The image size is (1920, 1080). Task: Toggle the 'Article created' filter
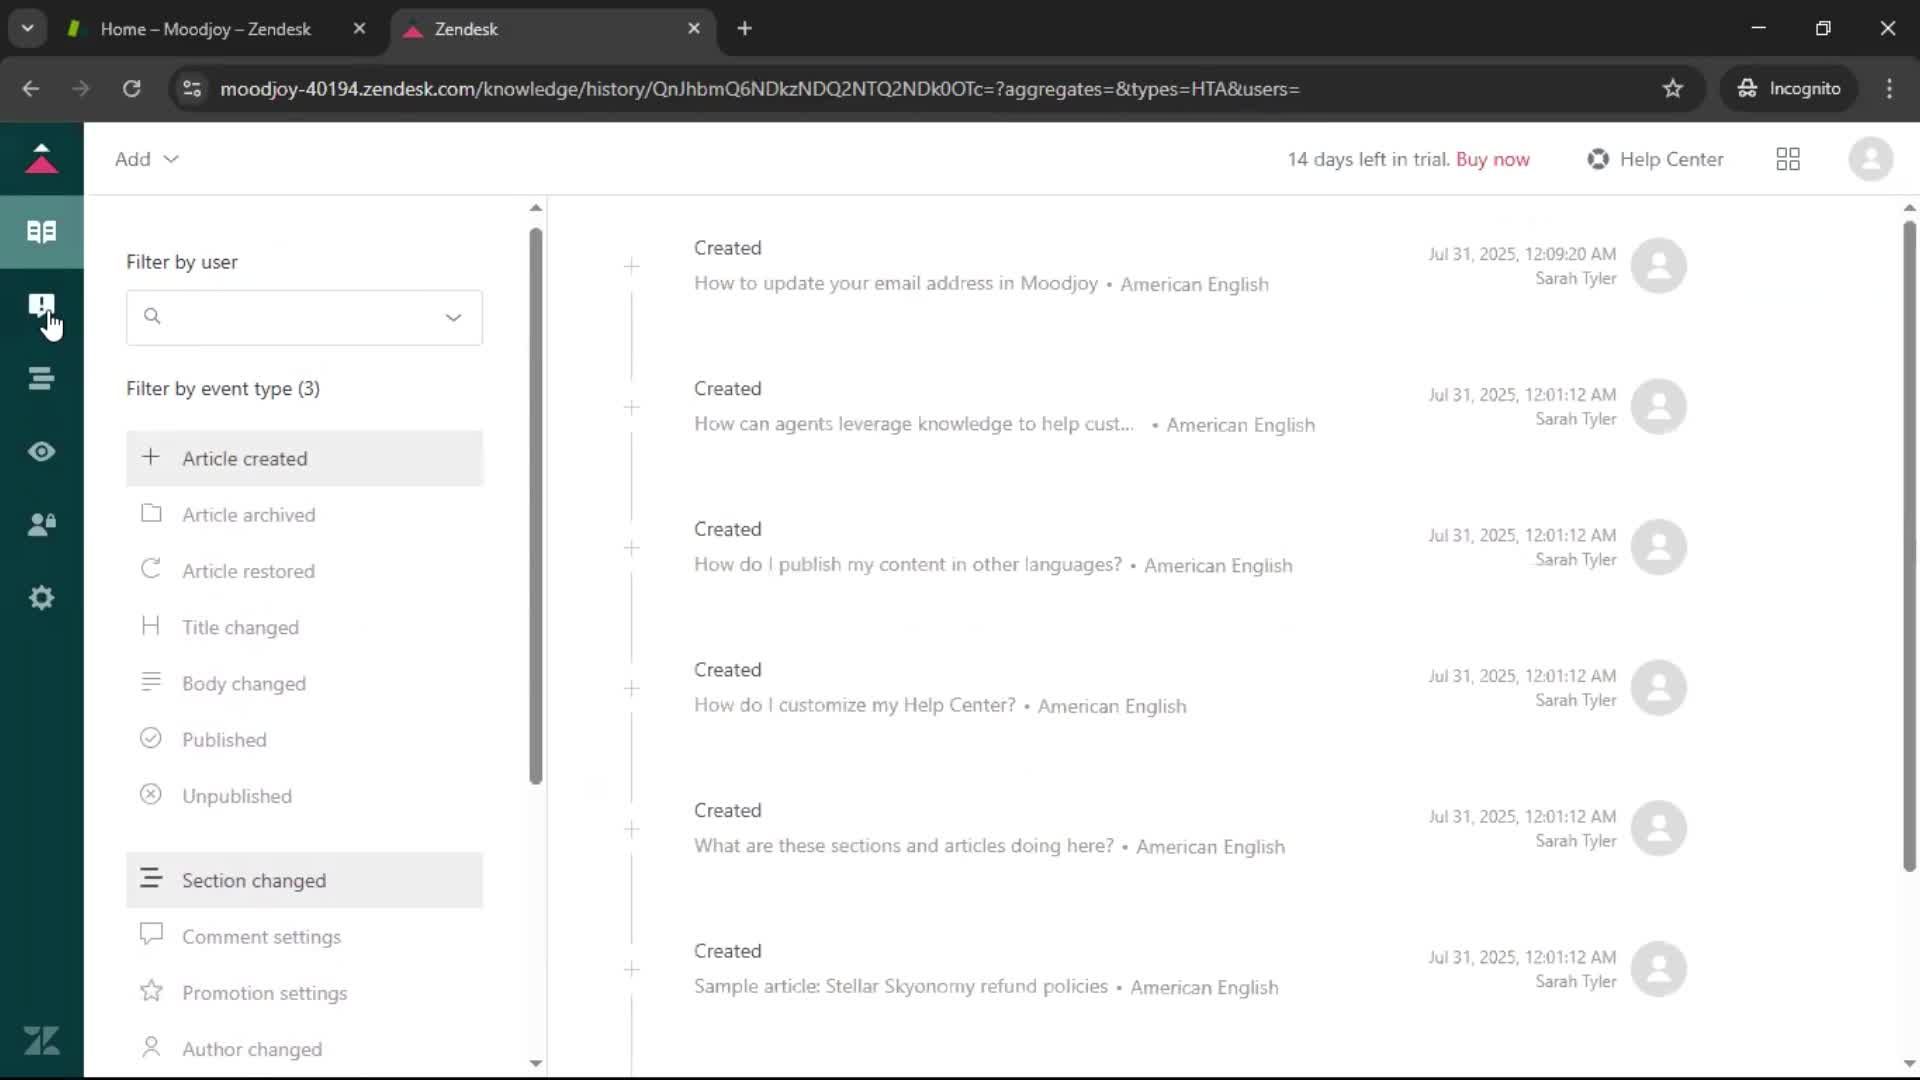coord(304,459)
